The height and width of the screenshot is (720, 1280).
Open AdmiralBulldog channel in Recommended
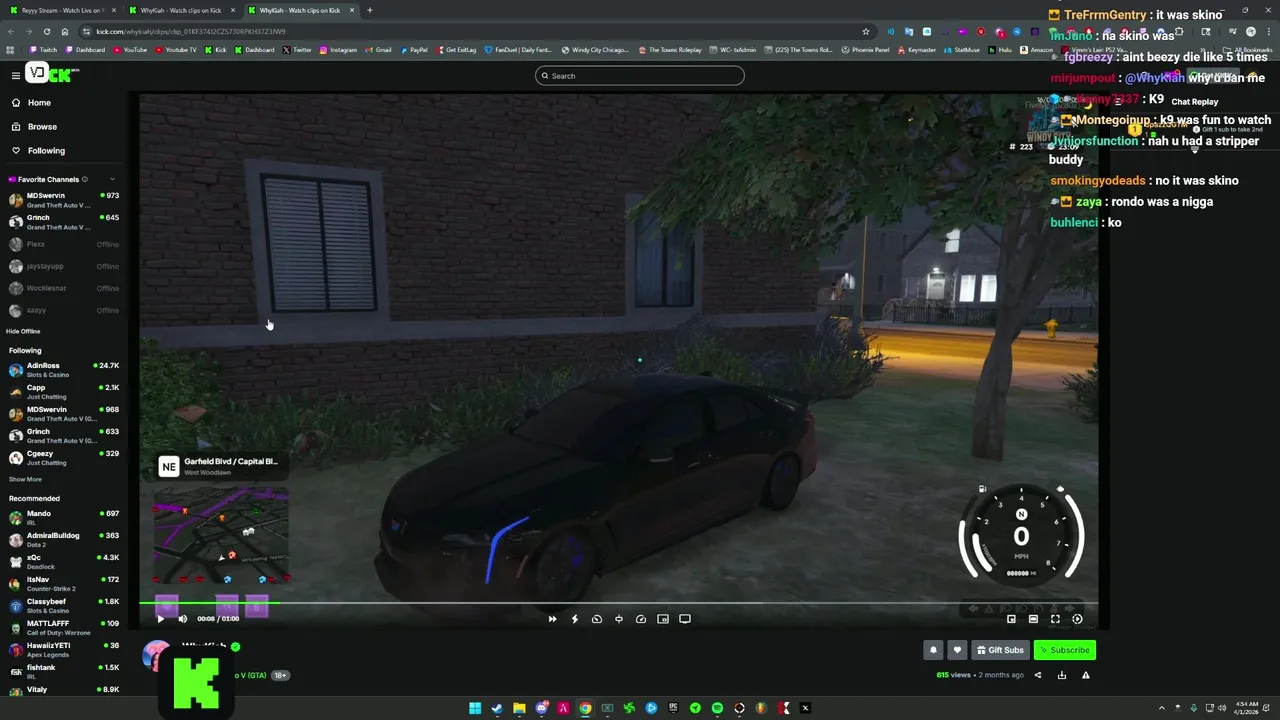point(64,540)
